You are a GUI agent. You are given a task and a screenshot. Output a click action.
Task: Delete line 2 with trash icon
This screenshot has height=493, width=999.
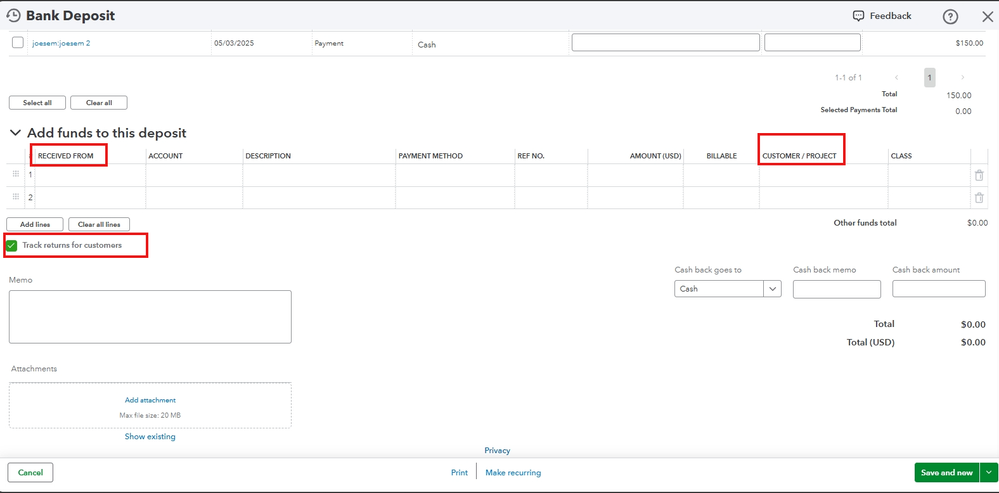(x=979, y=197)
